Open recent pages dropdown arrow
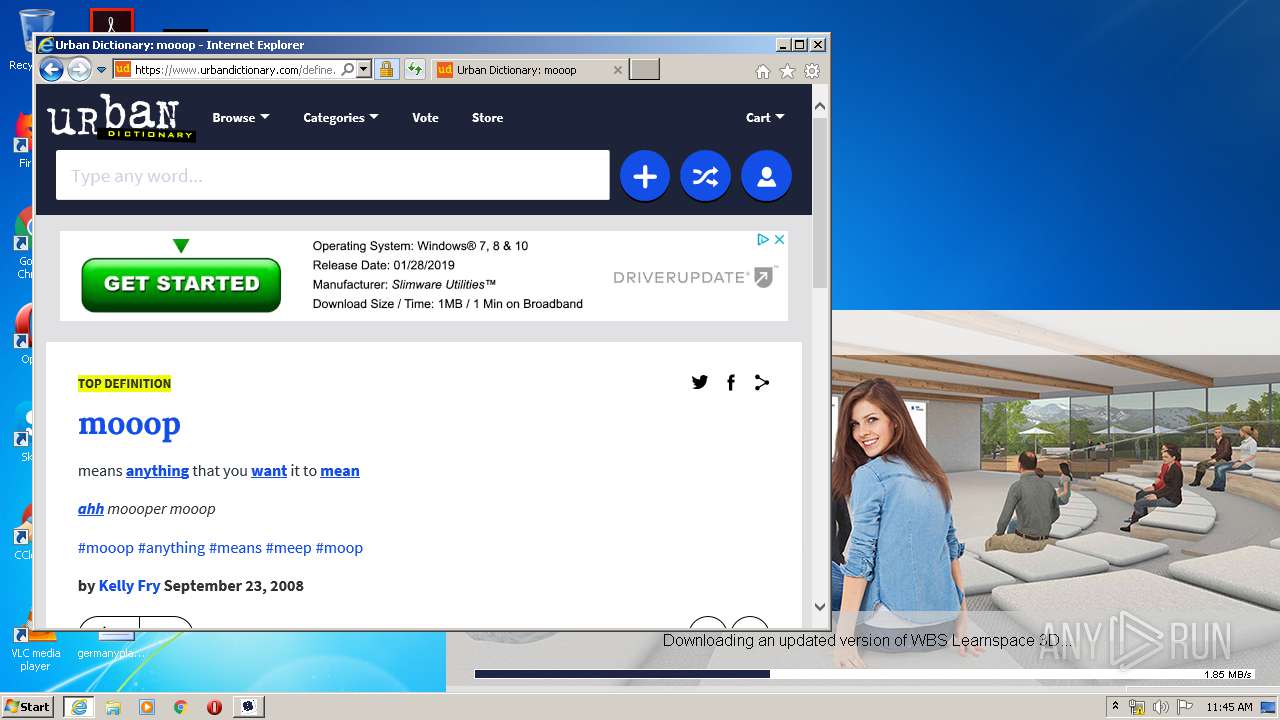Screen dimensions: 1280x720 101,70
